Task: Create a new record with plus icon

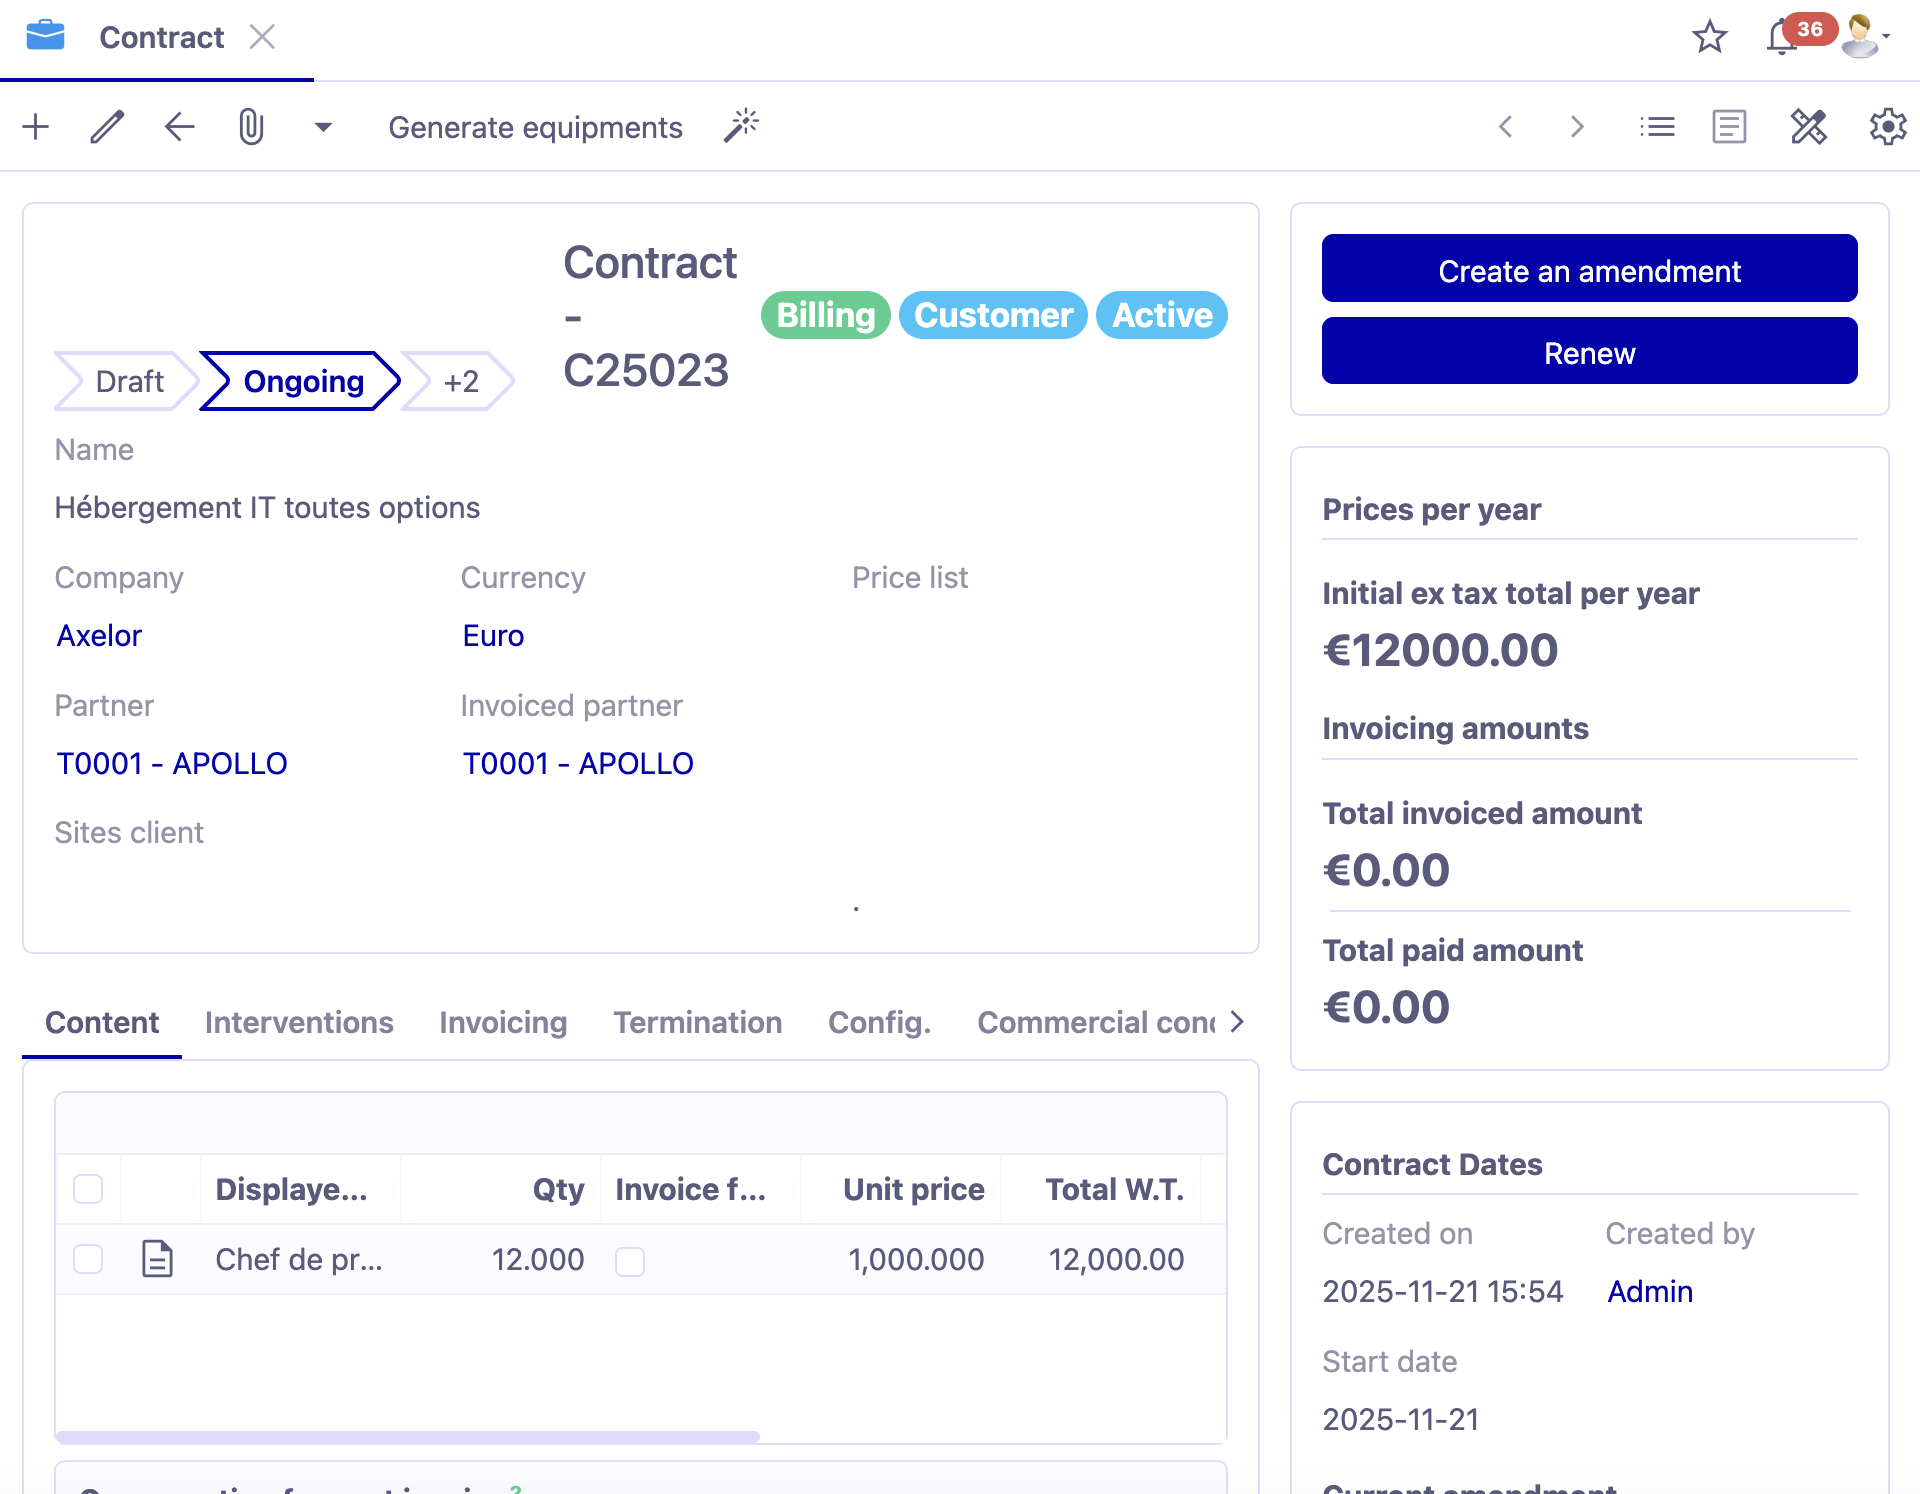Action: [x=36, y=127]
